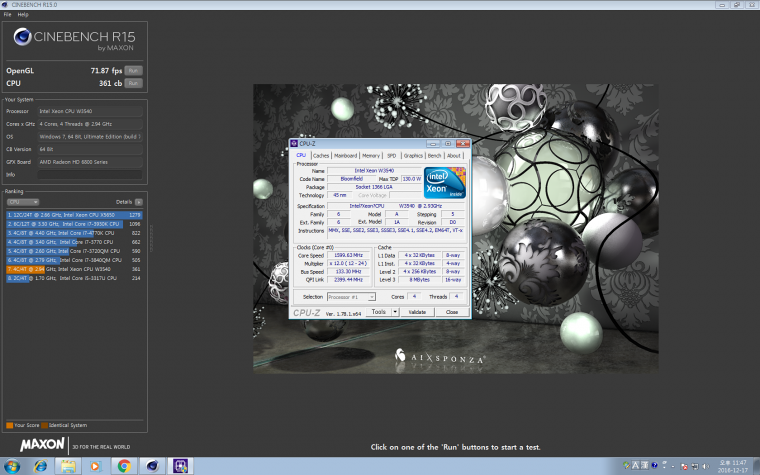Open the CPU-Z Tools dropdown arrow
This screenshot has width=760, height=475.
point(395,312)
